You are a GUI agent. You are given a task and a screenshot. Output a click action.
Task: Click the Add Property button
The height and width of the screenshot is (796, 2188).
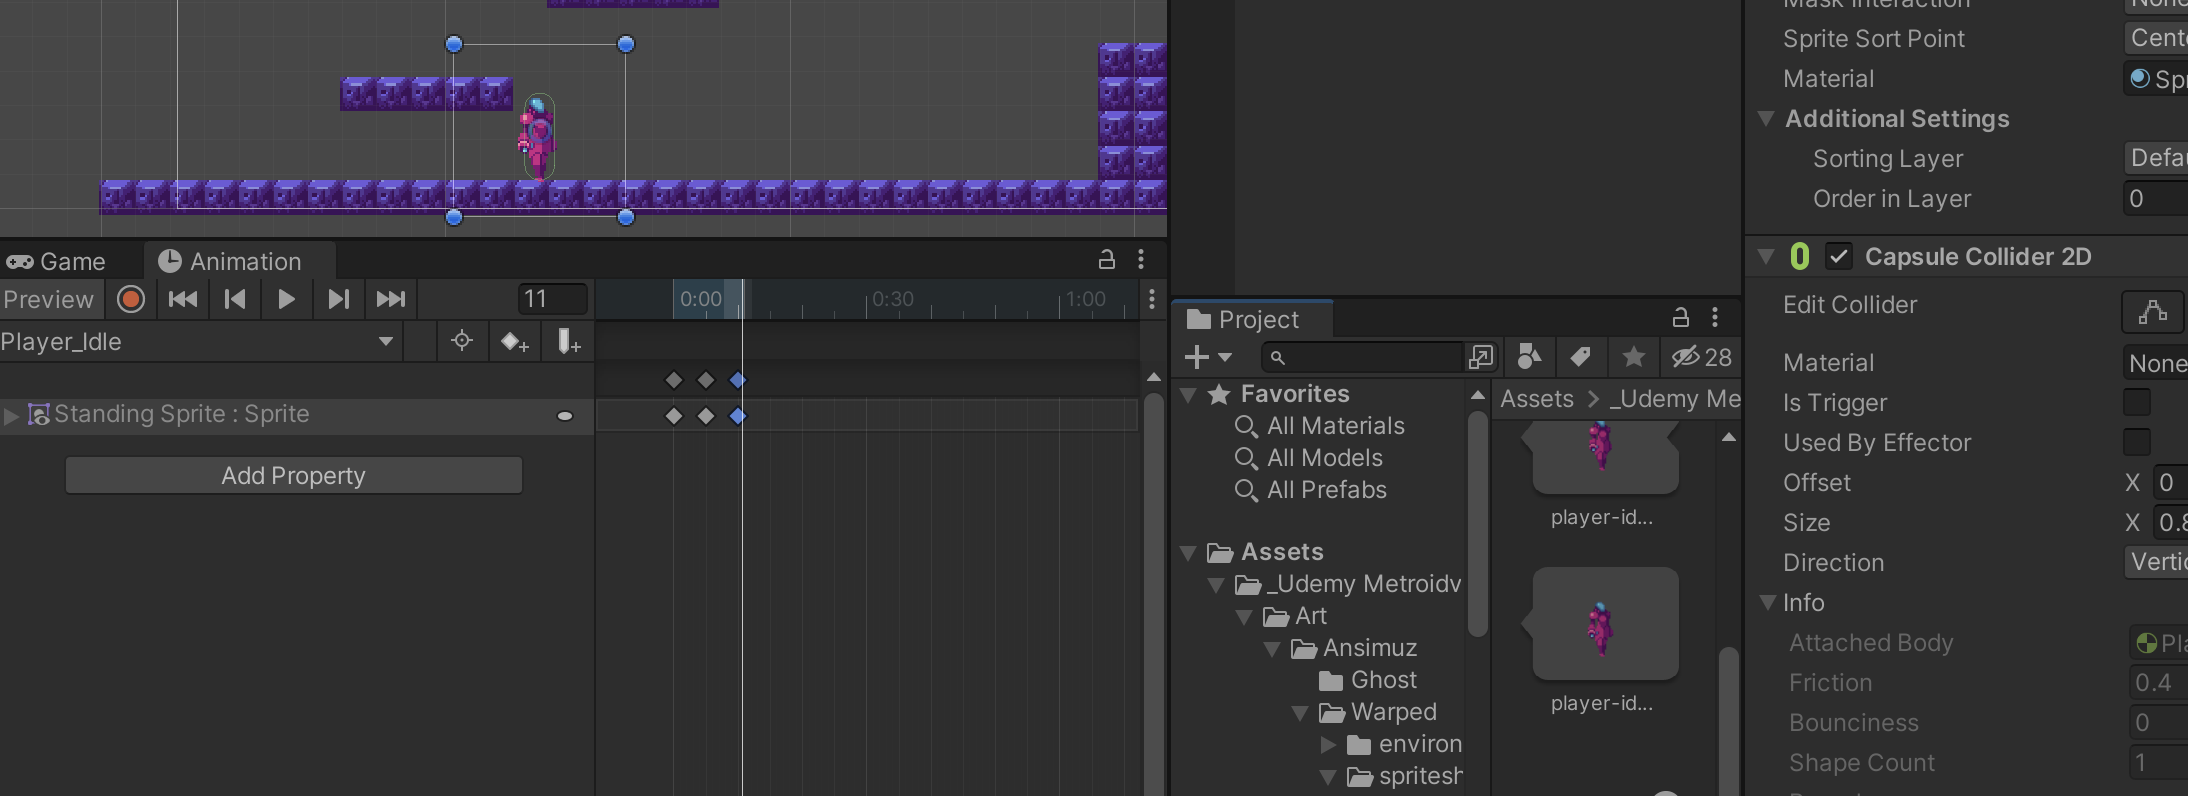point(294,476)
